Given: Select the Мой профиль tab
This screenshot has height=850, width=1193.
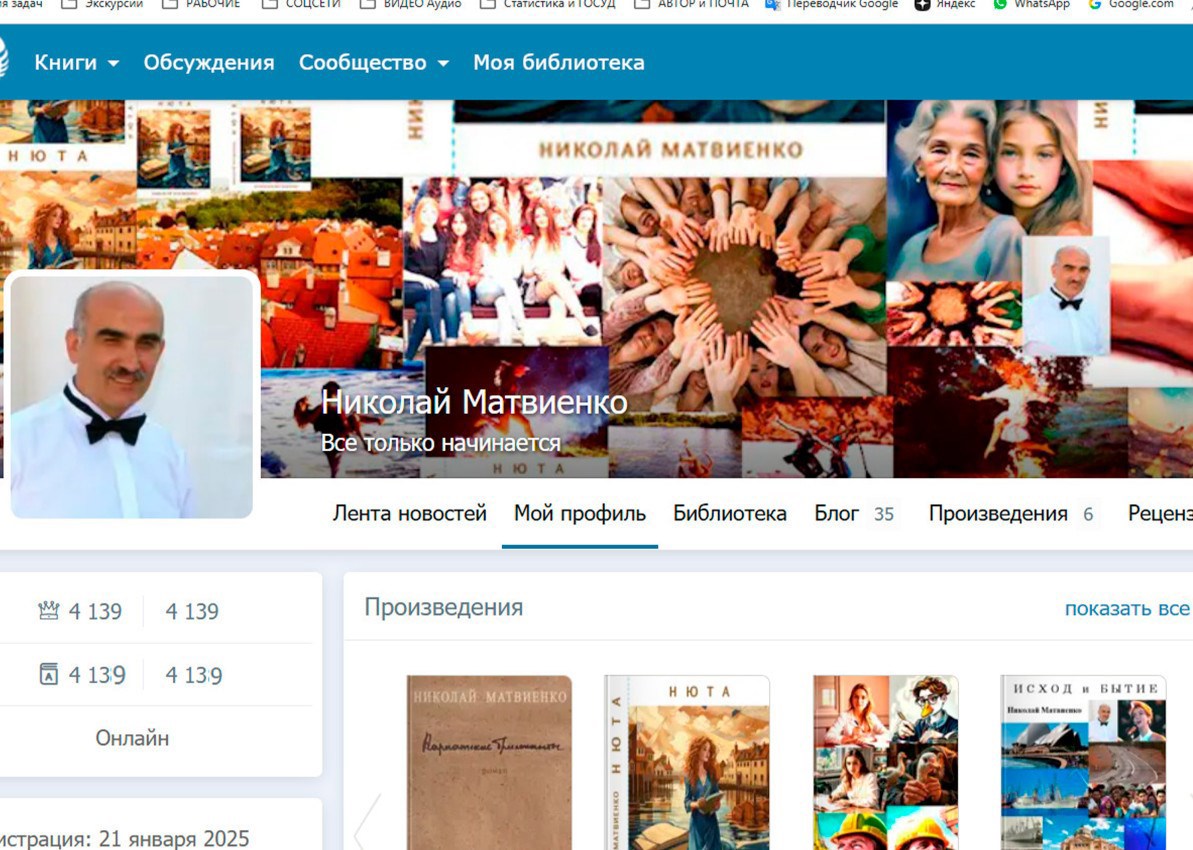Looking at the screenshot, I should tap(580, 514).
